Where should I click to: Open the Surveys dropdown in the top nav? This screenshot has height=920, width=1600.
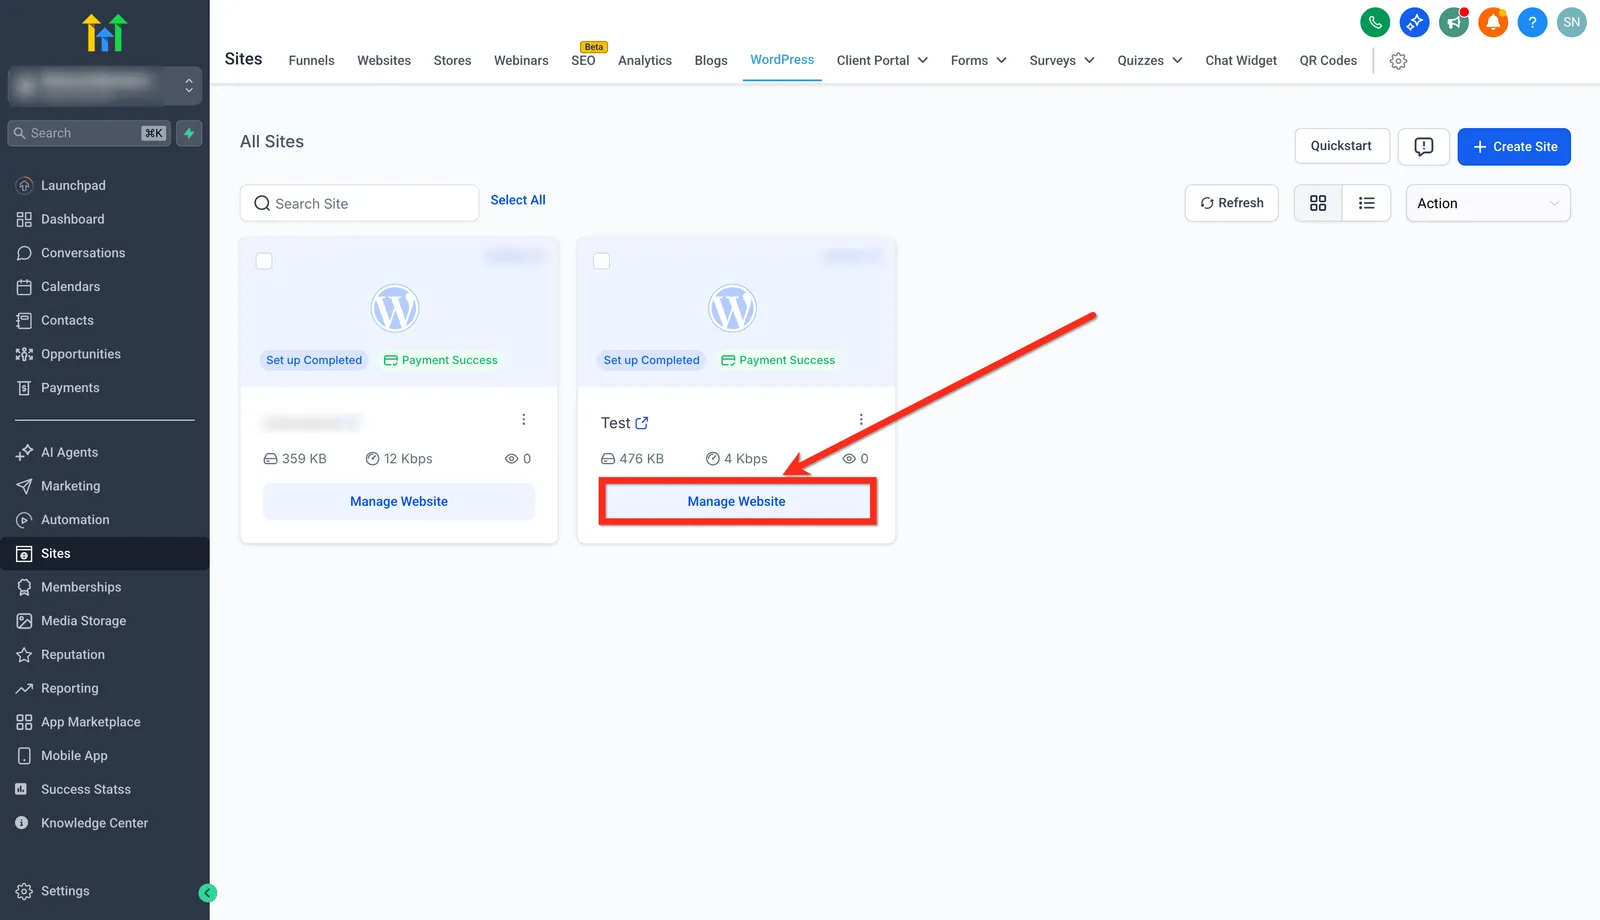1062,60
